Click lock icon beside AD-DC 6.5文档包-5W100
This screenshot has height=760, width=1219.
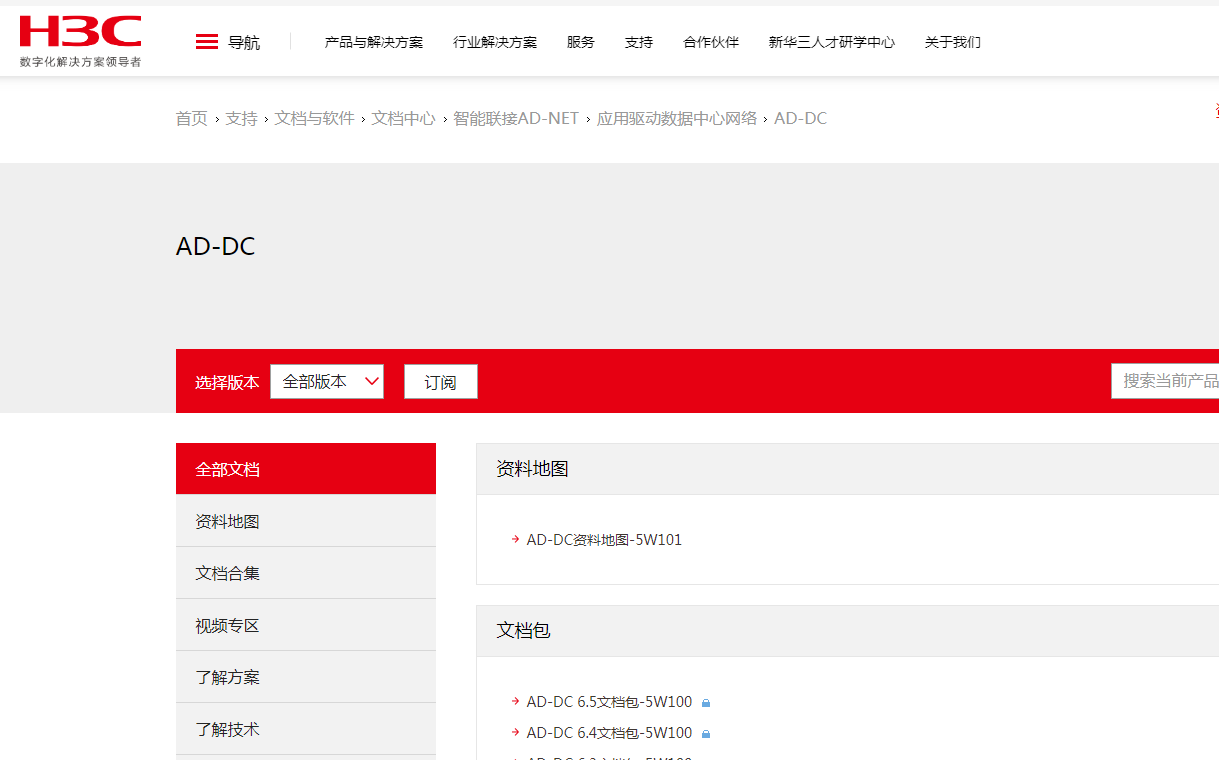click(706, 703)
